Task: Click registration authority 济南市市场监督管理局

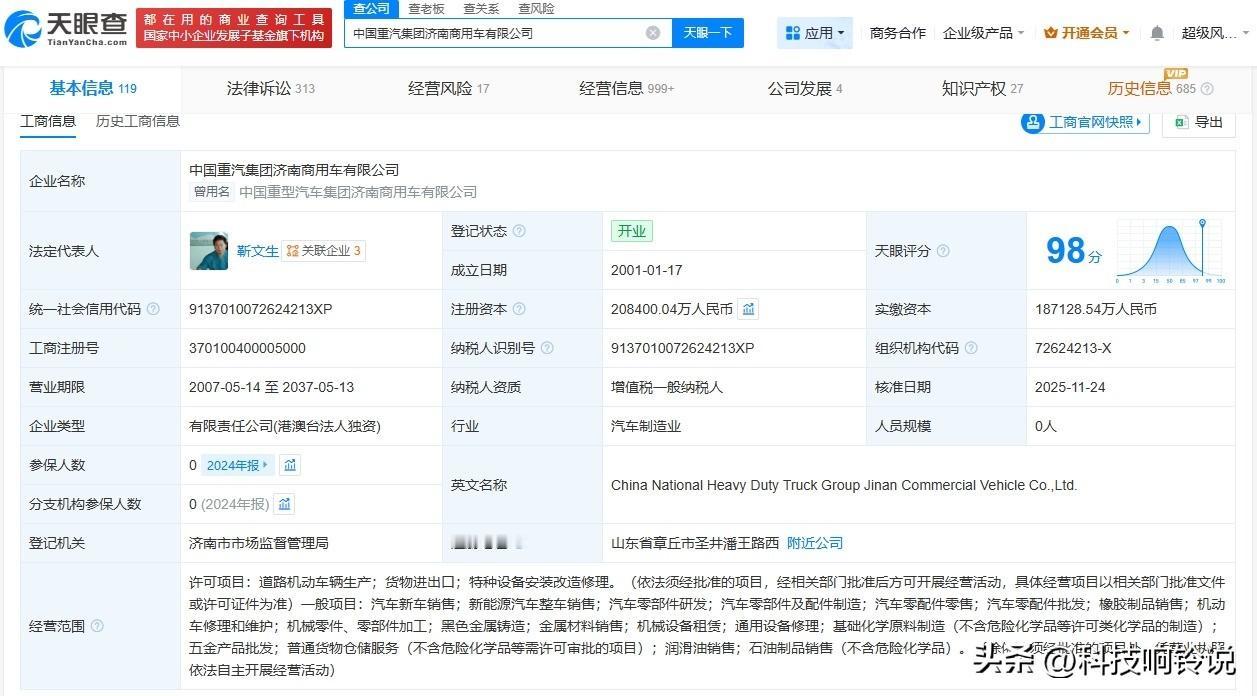Action: pyautogui.click(x=259, y=543)
